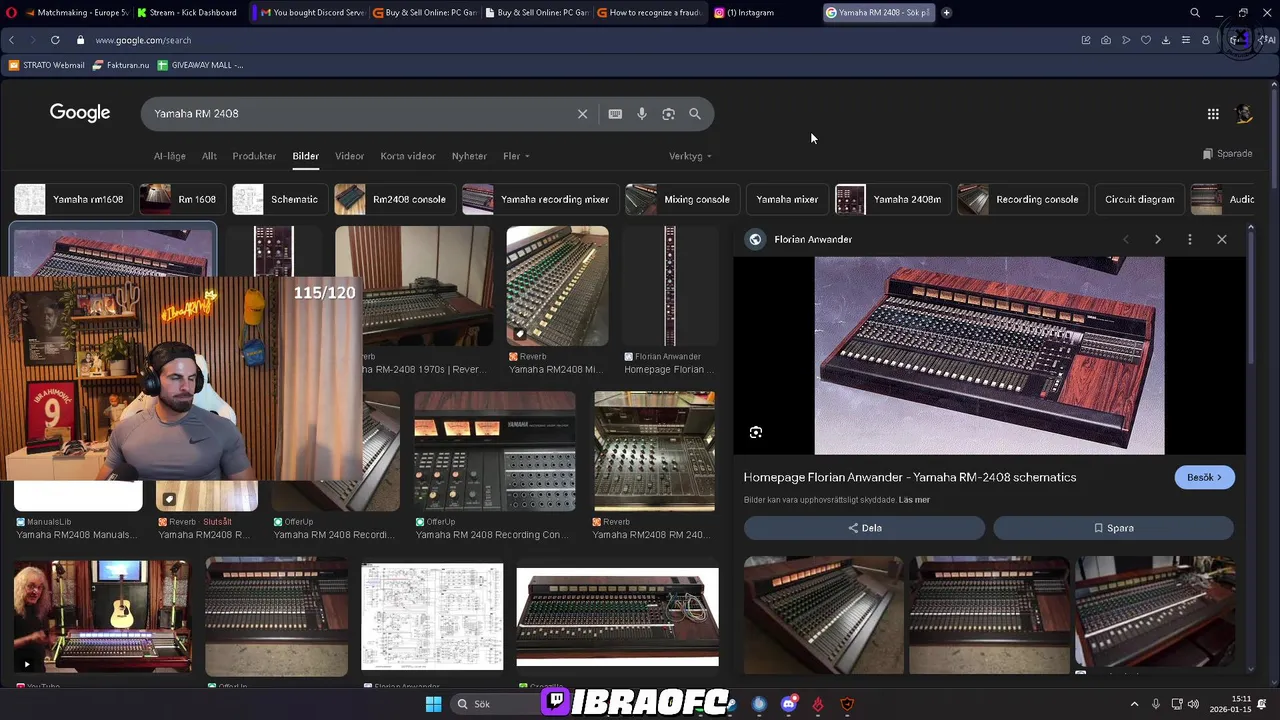Open Homepage Florian Anwander schematics title link
Screen dimensions: 1280x720
pos(910,477)
